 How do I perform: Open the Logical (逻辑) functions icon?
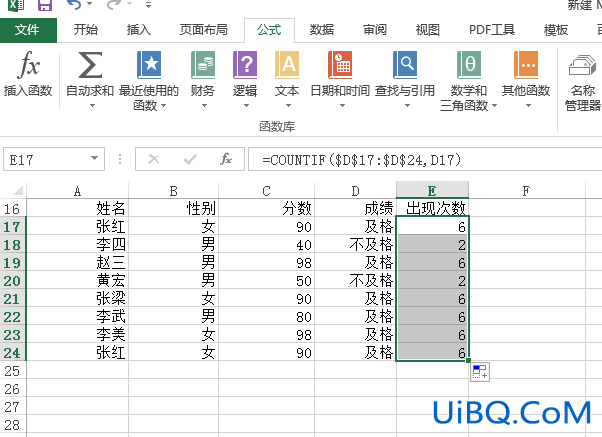(x=245, y=65)
